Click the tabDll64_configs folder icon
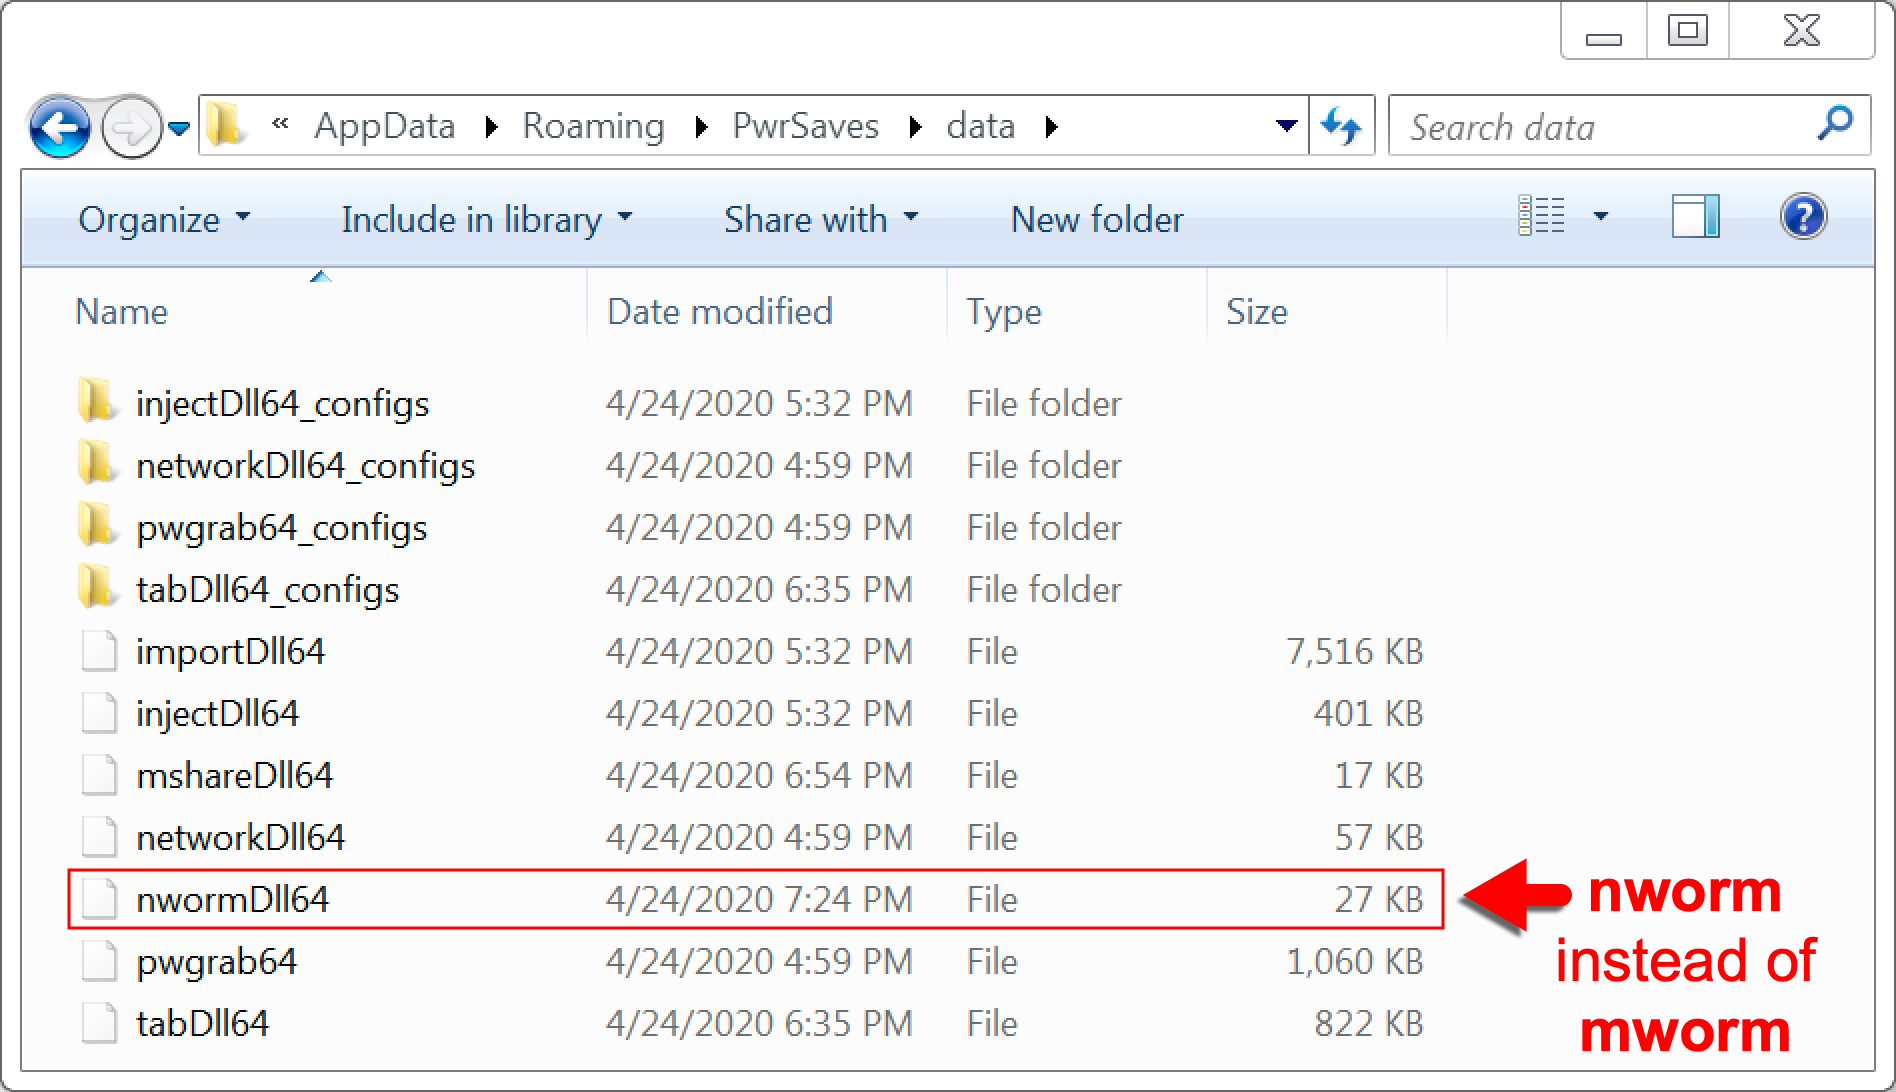 point(97,587)
